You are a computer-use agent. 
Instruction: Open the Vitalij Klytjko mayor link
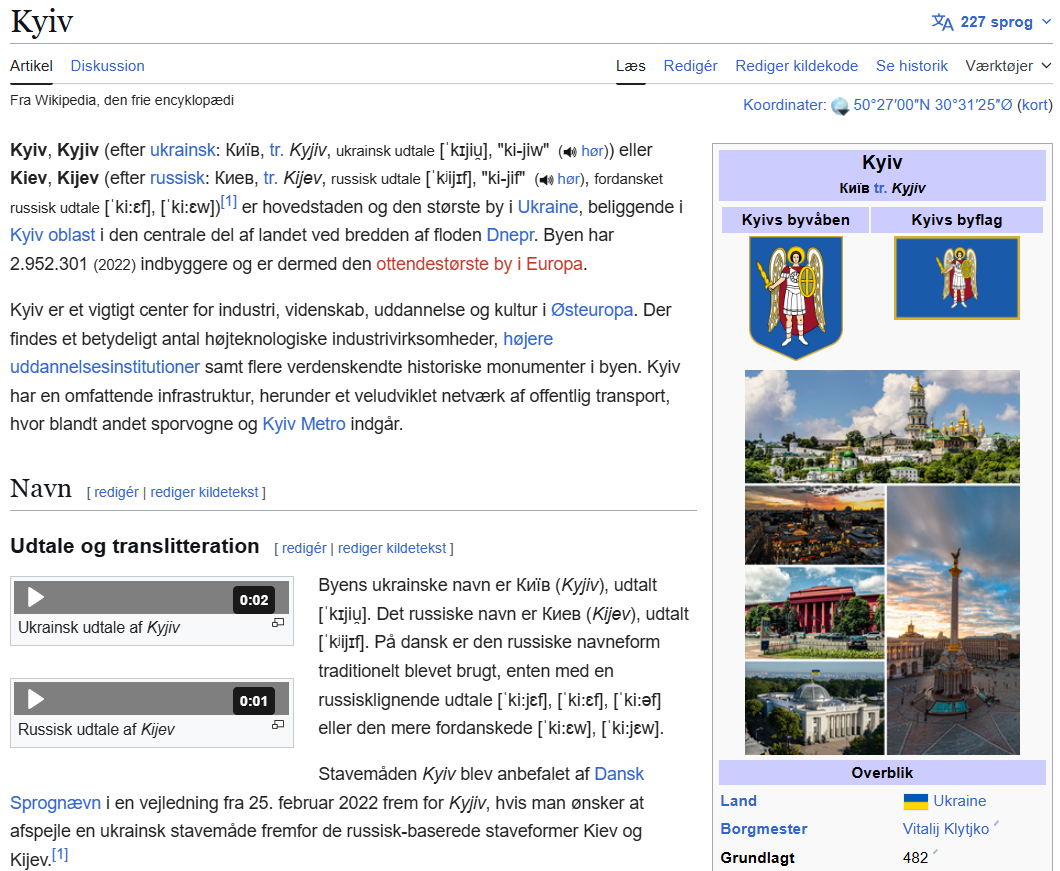click(x=946, y=829)
